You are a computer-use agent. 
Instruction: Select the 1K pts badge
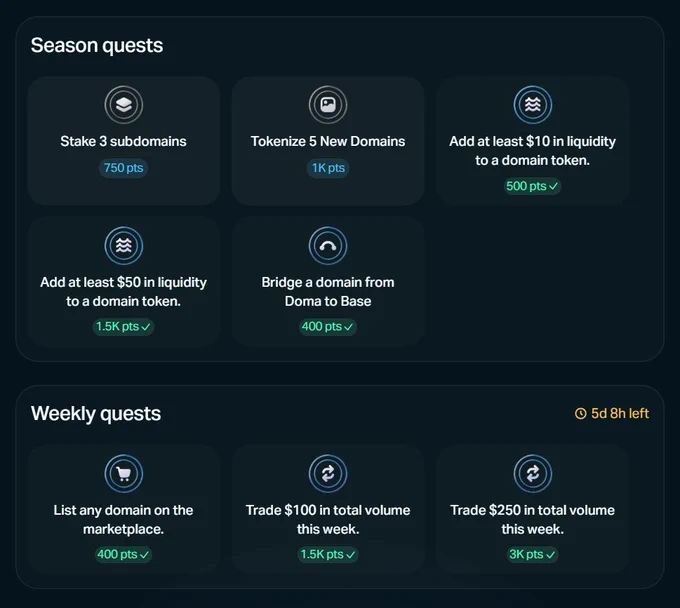328,168
